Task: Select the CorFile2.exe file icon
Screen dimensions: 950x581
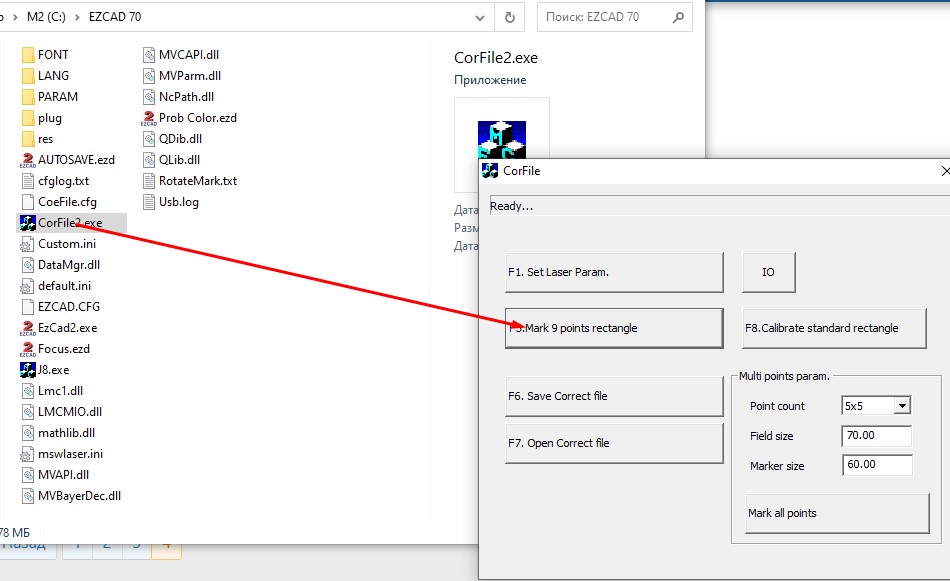Action: tap(28, 223)
